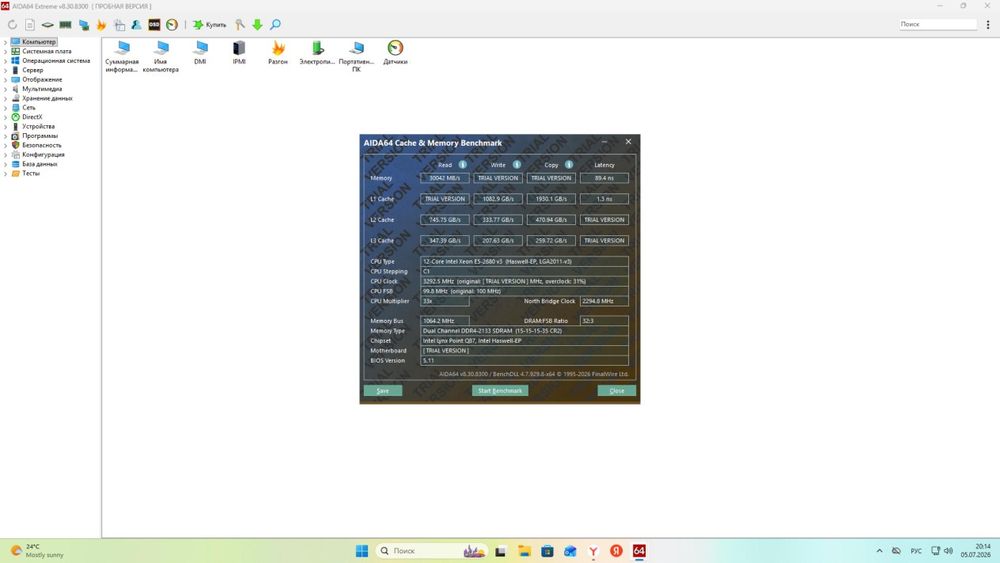The width and height of the screenshot is (1000, 563).
Task: Click the Memory Latency 89.4 ns value
Action: [604, 179]
